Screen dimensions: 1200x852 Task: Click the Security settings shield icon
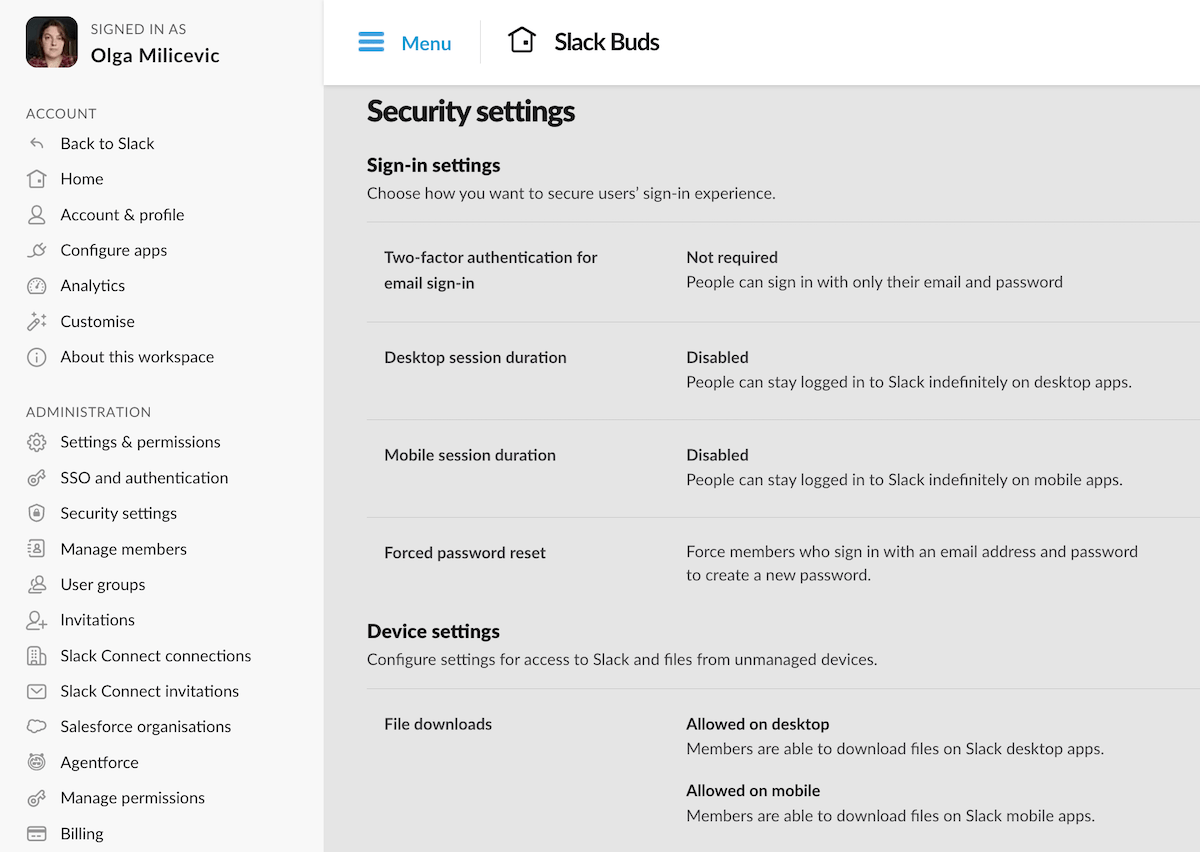pos(37,513)
